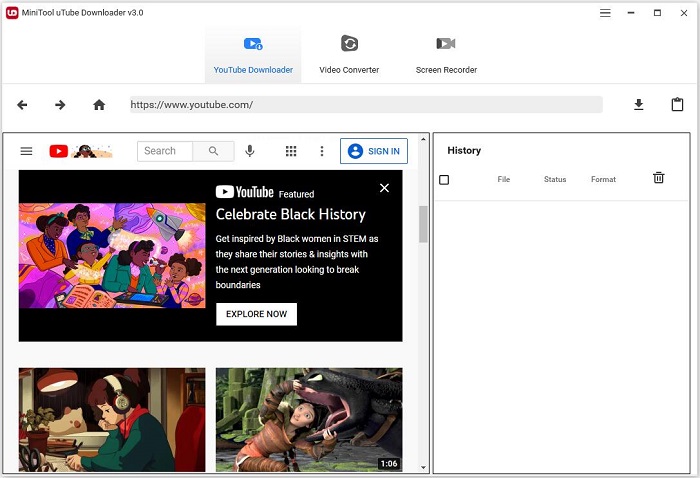Click the scroll down arrow
700x478 pixels.
423,468
